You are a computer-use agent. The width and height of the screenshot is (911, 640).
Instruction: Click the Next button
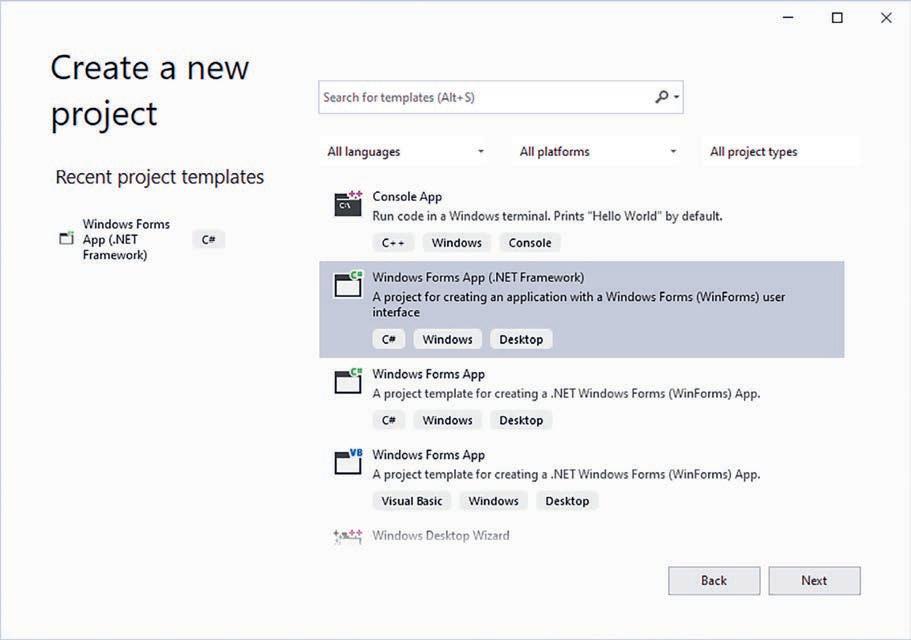[x=814, y=581]
